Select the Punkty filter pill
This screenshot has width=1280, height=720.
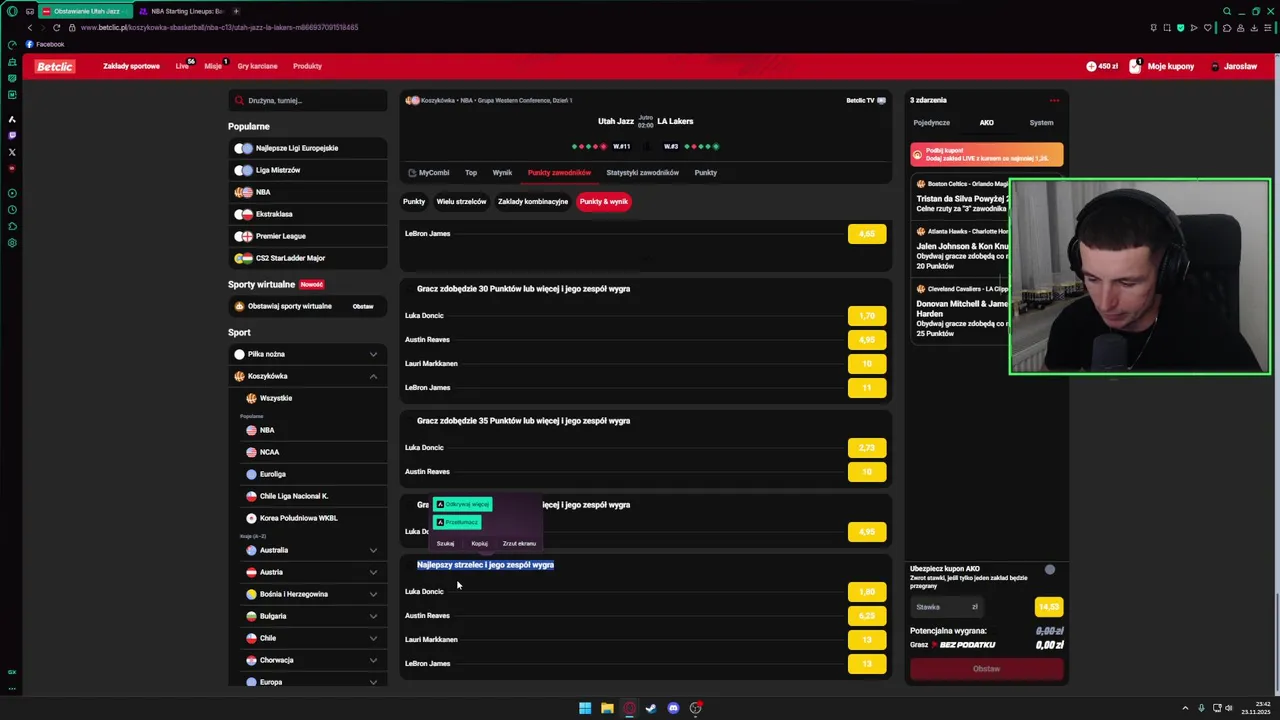(414, 201)
